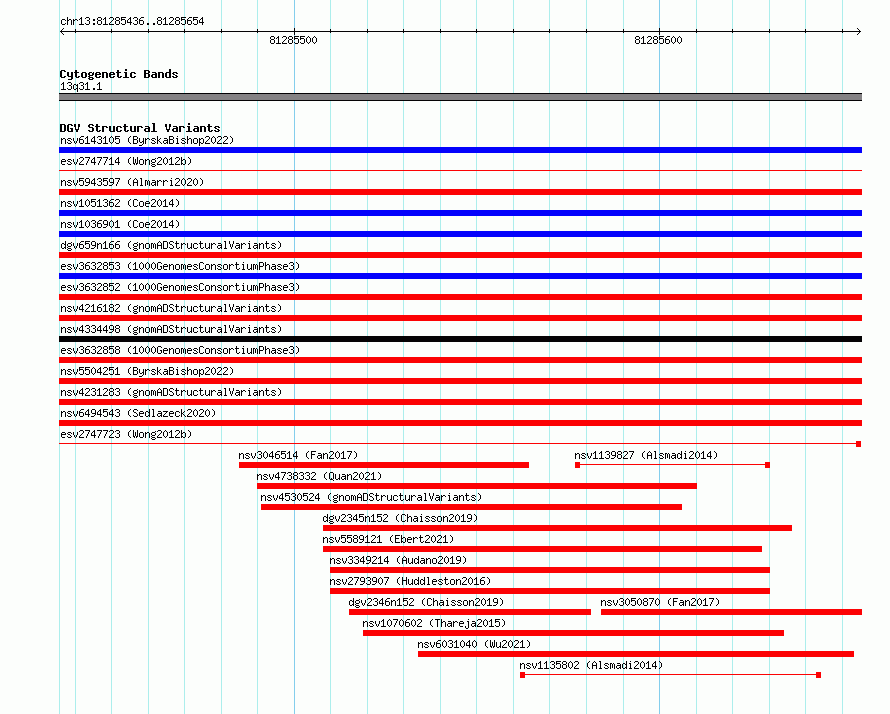Click the blue bar under nsv6143105
890x714 pixels.
460,150
